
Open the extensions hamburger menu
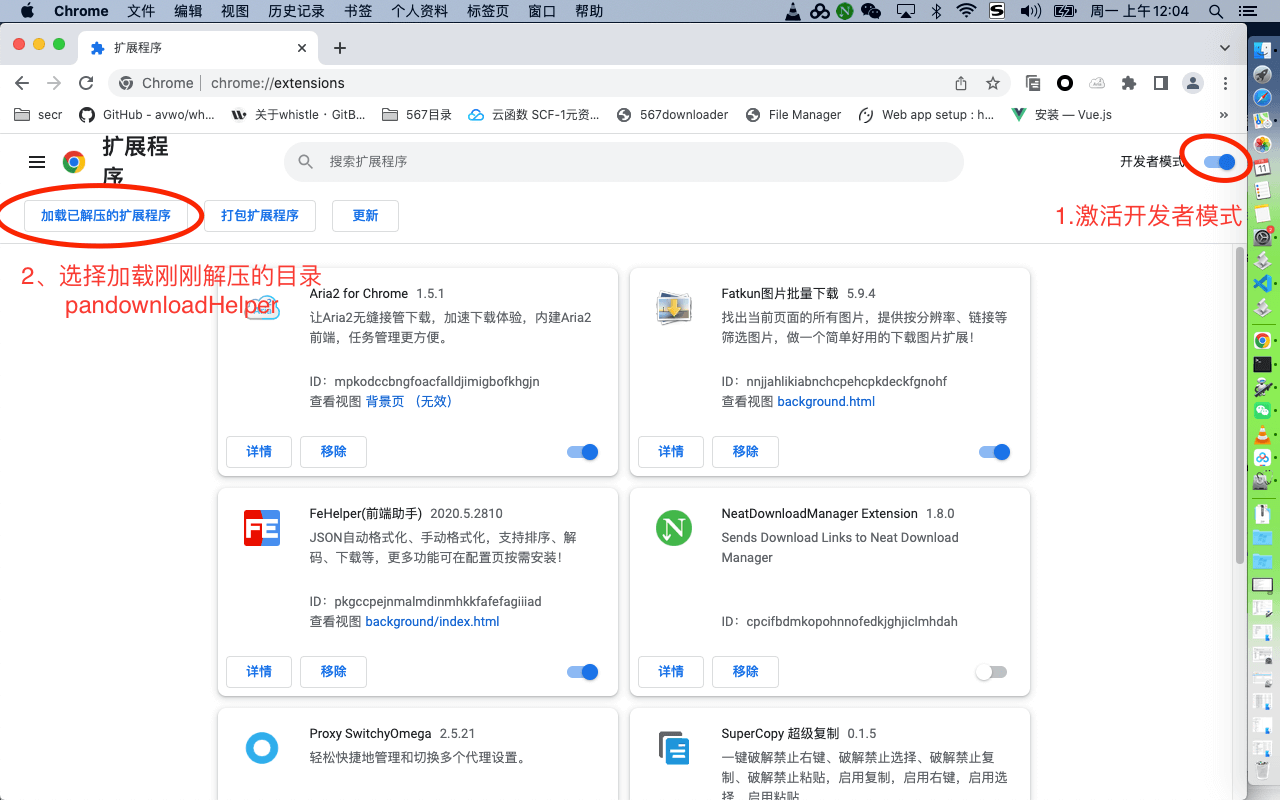tap(37, 162)
